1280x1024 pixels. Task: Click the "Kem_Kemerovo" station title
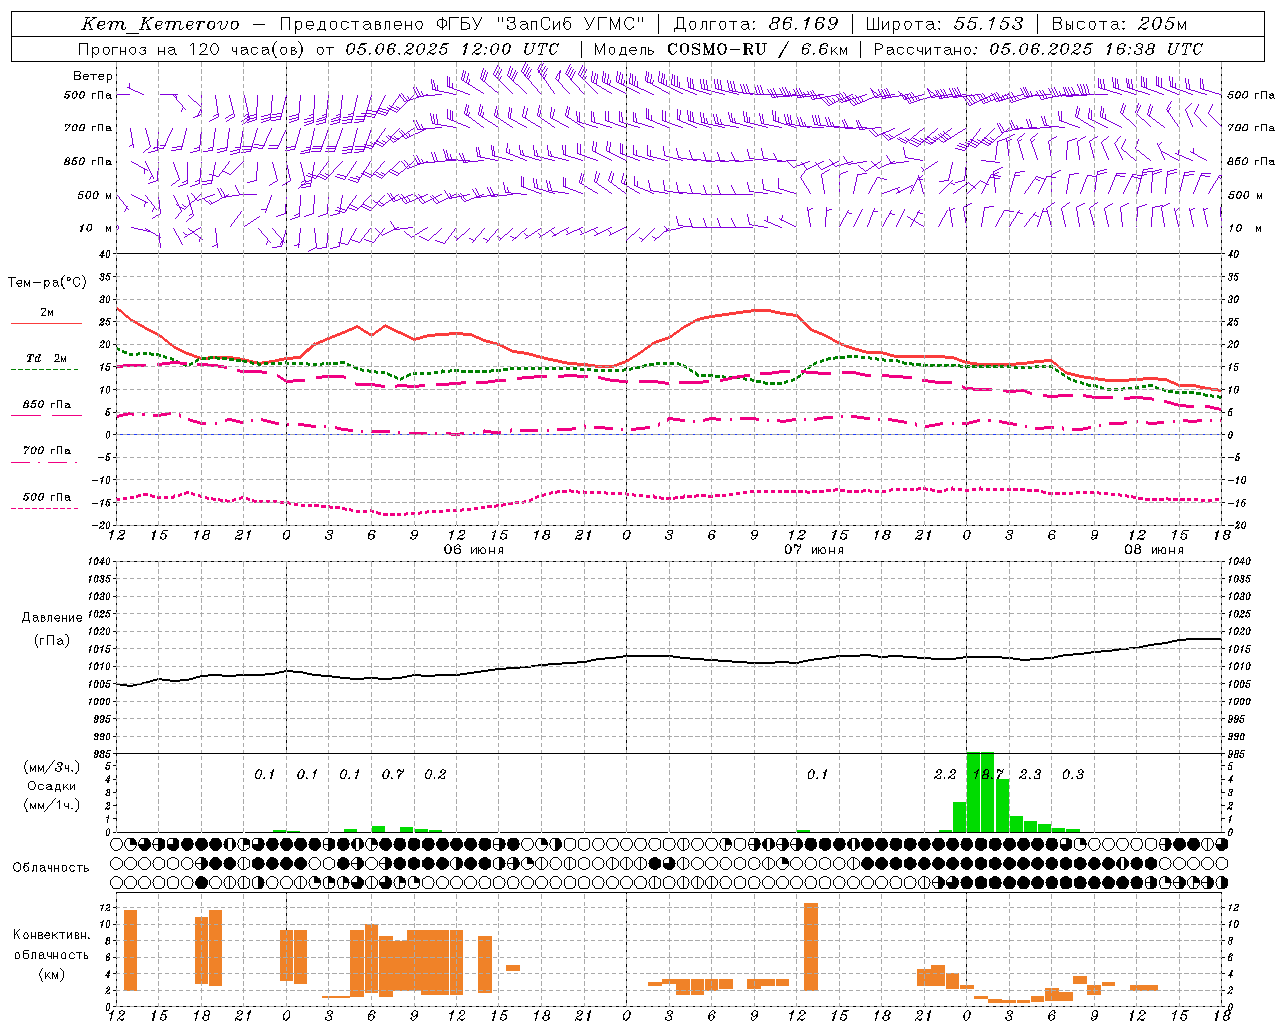pyautogui.click(x=160, y=24)
